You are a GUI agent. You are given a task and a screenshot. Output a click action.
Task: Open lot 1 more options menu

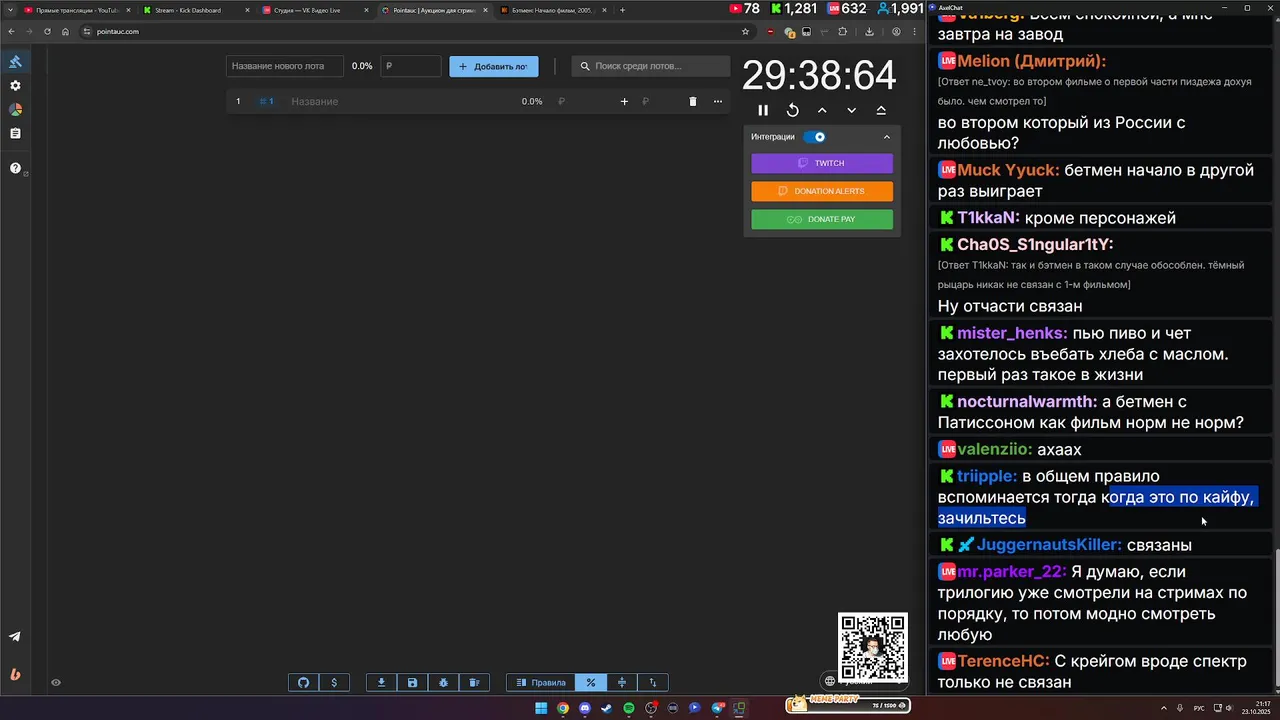(x=717, y=101)
